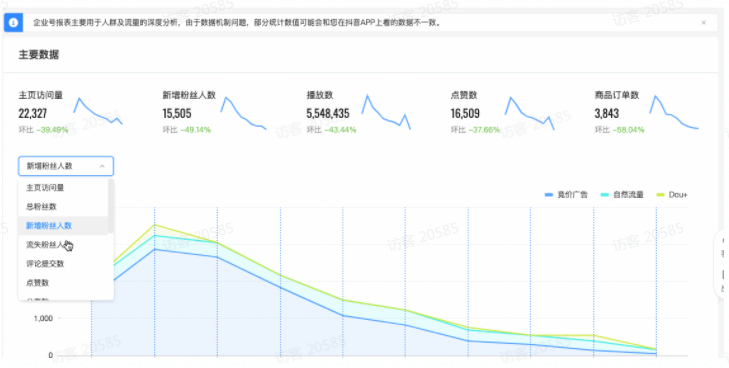Toggle the 自然流量 legend series
The width and height of the screenshot is (729, 368).
pos(622,195)
